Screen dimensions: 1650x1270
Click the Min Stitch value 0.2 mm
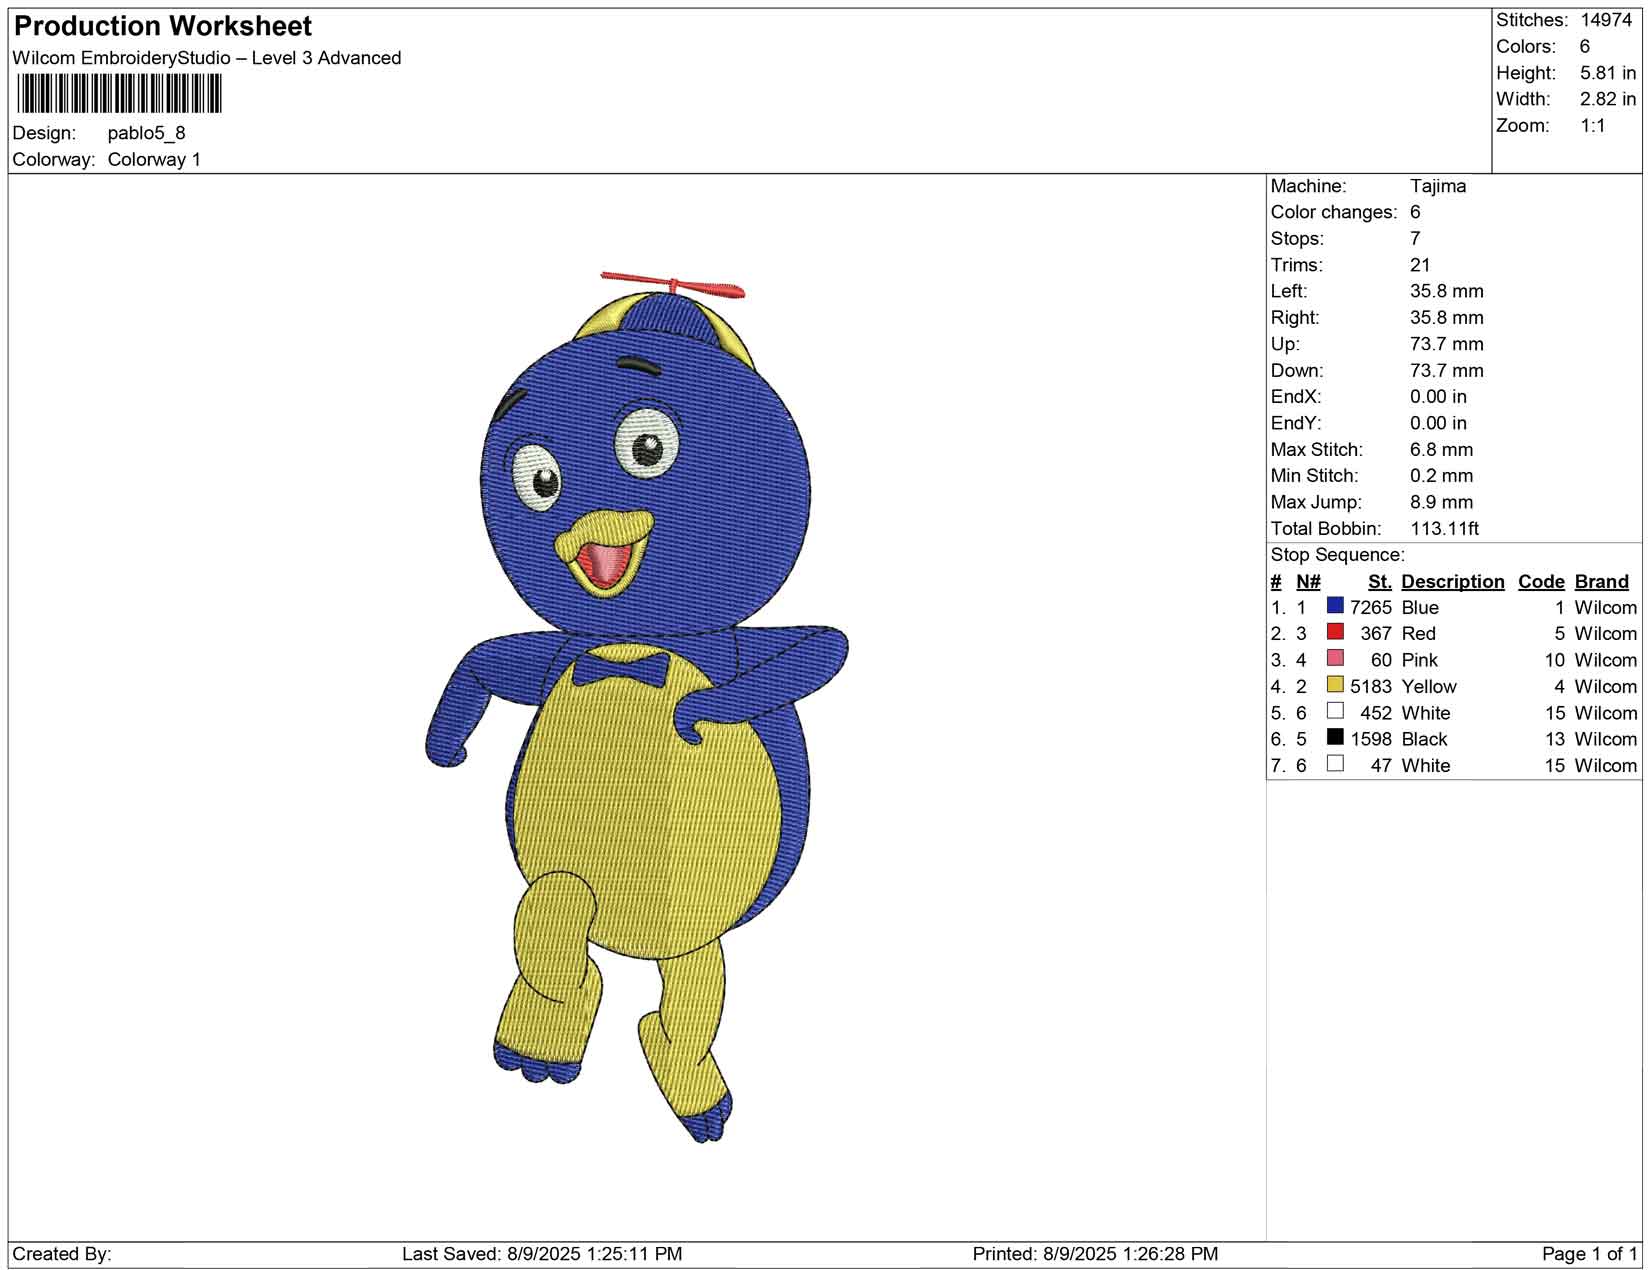1441,476
